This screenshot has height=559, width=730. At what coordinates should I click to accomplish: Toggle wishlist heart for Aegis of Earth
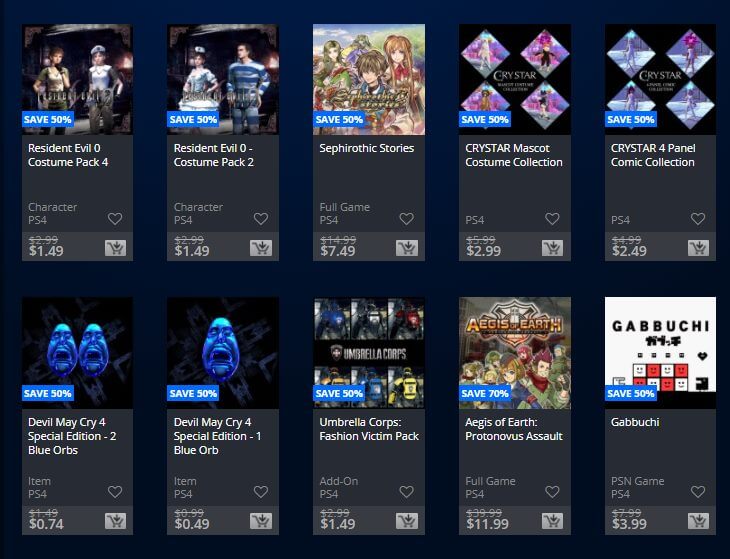(x=552, y=492)
